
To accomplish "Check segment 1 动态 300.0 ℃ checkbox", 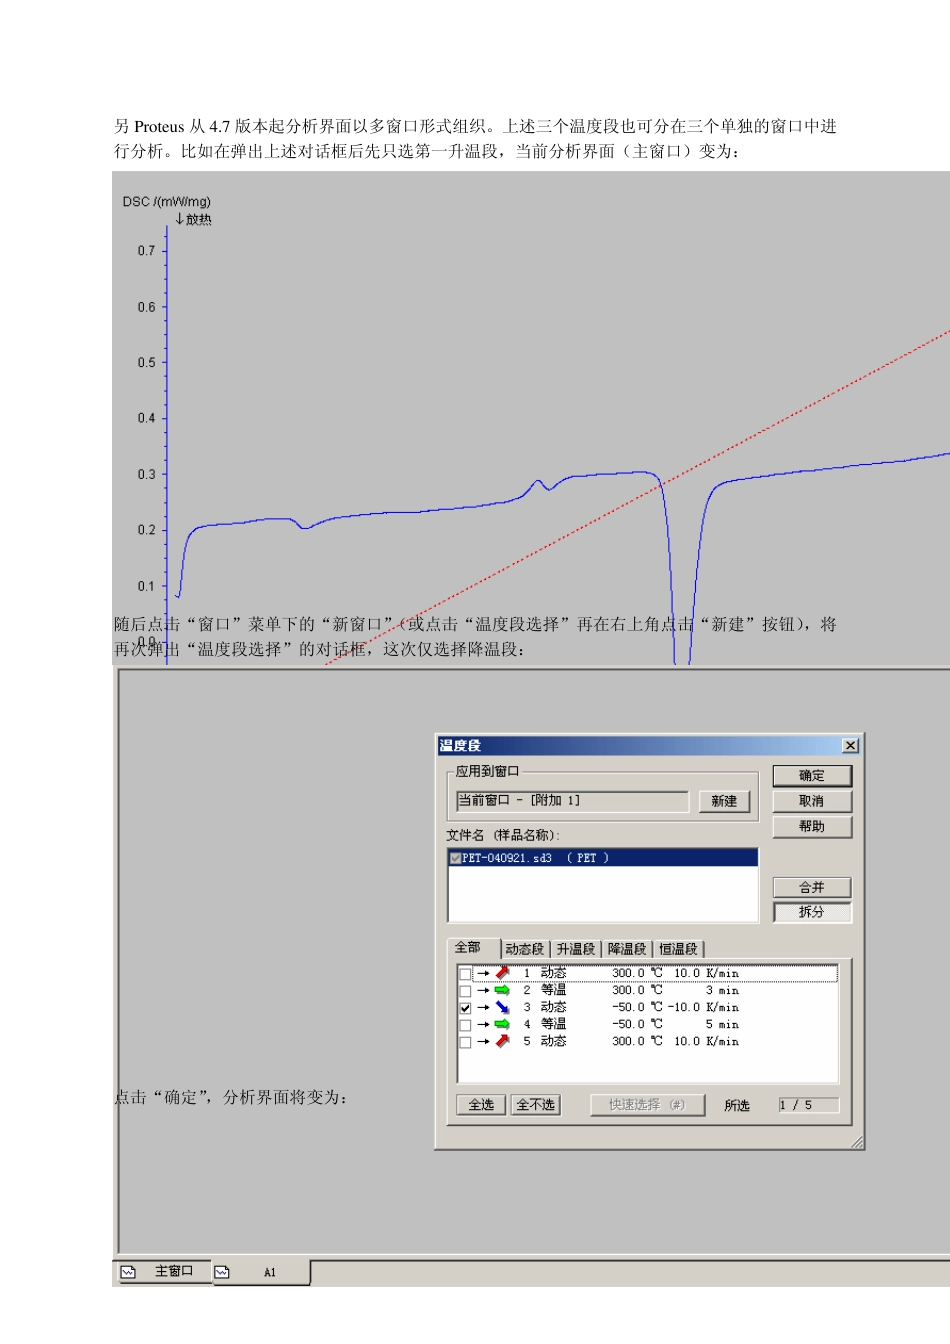I will (465, 974).
